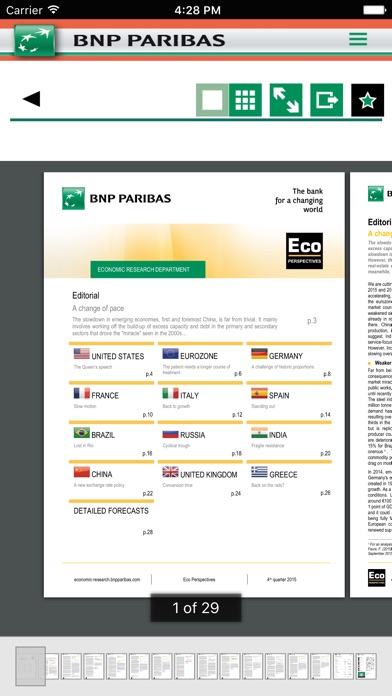Expand document to fullscreen
This screenshot has height=696, width=392.
pos(286,100)
